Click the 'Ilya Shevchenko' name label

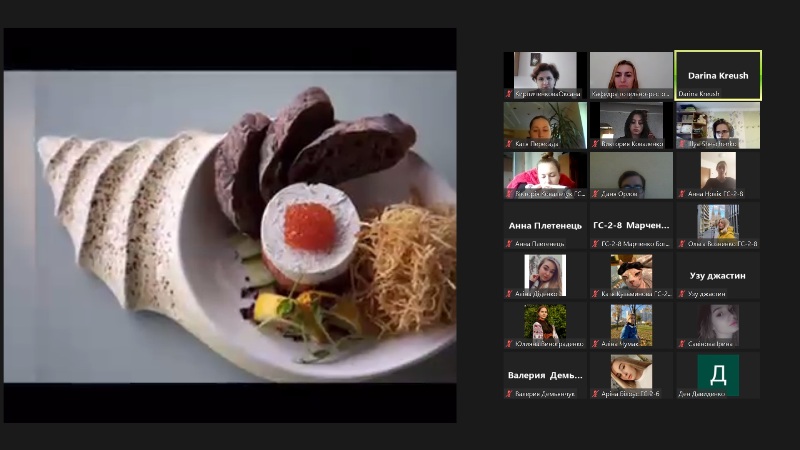(712, 144)
